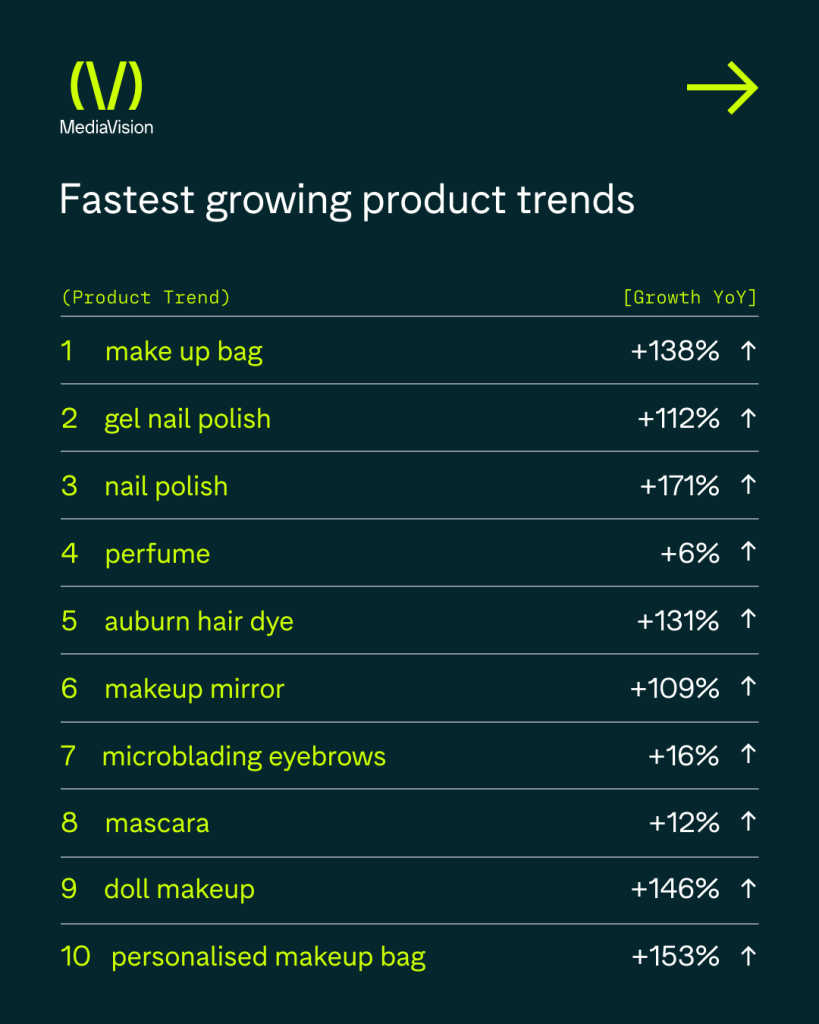Screen dimensions: 819x1024
Task: Click the up arrow beside +153%
Action: pyautogui.click(x=747, y=956)
